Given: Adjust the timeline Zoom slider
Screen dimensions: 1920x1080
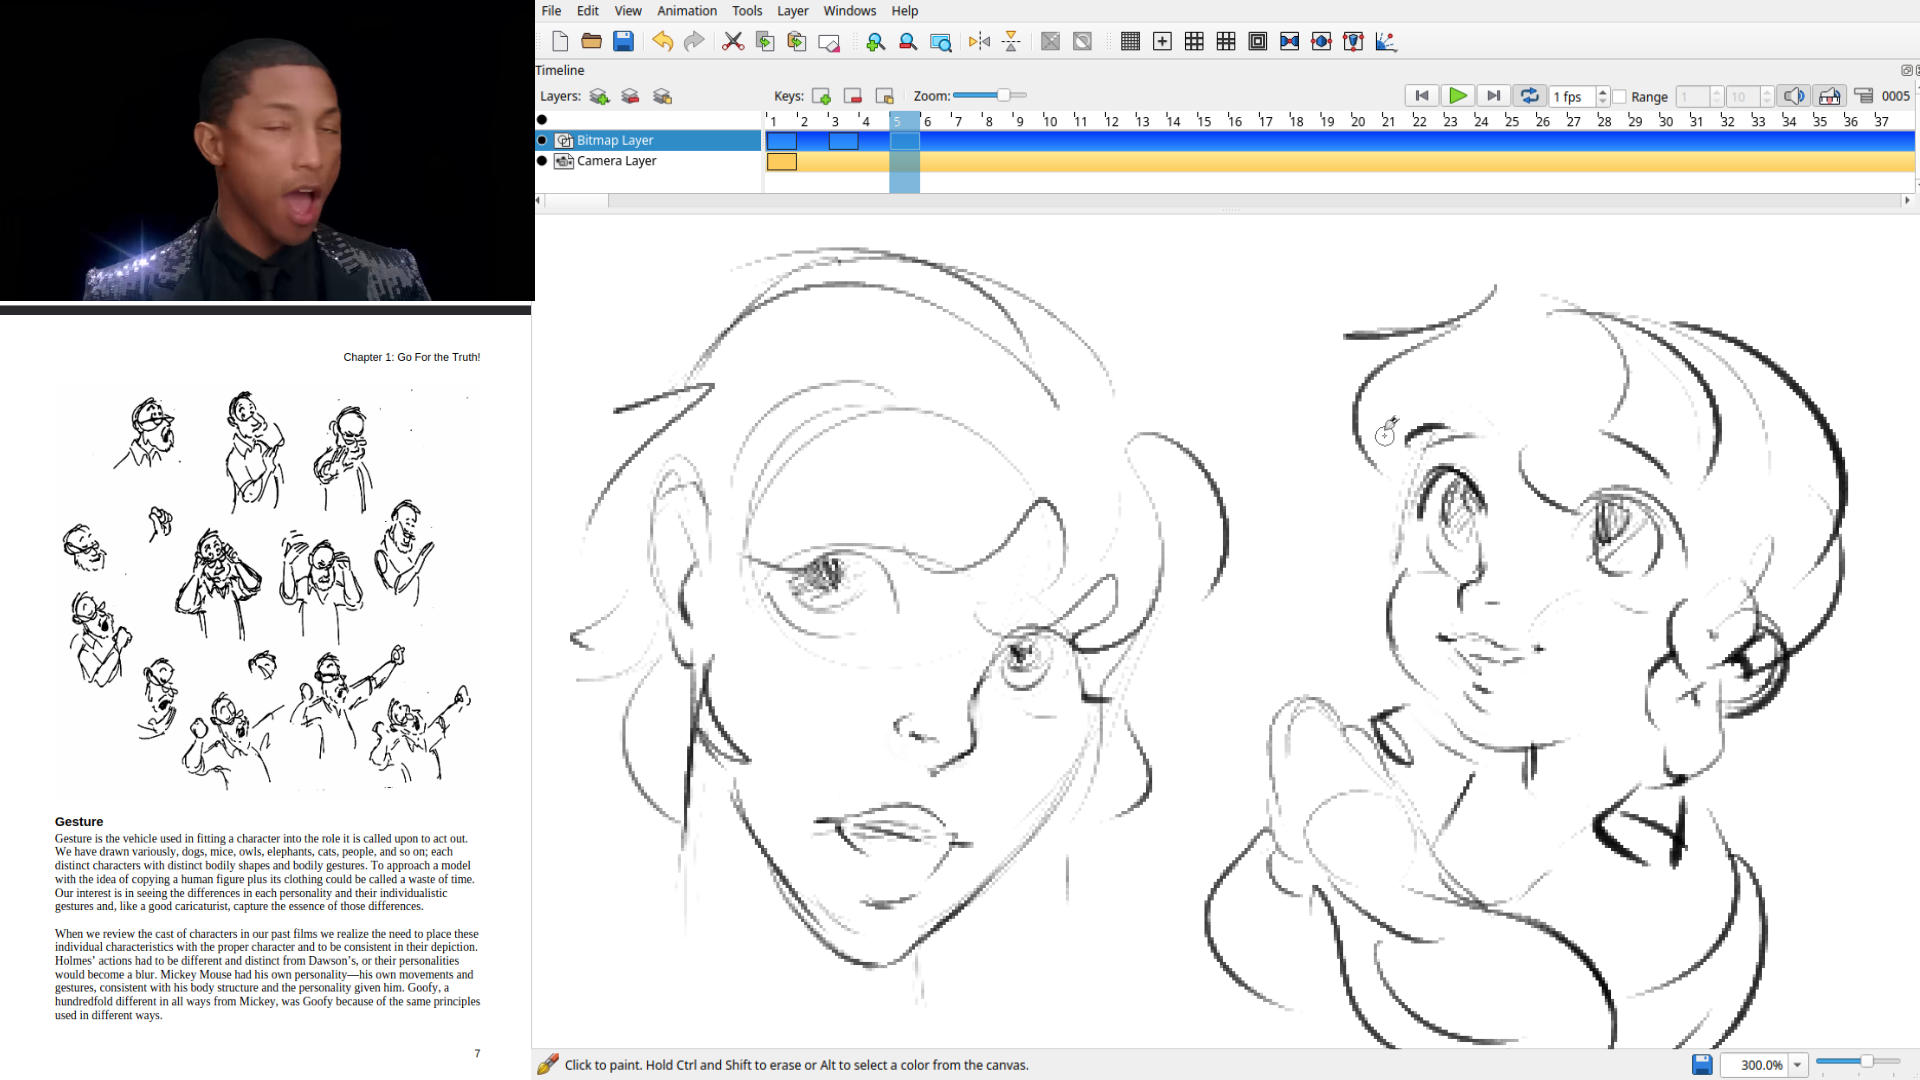Looking at the screenshot, I should coord(990,95).
